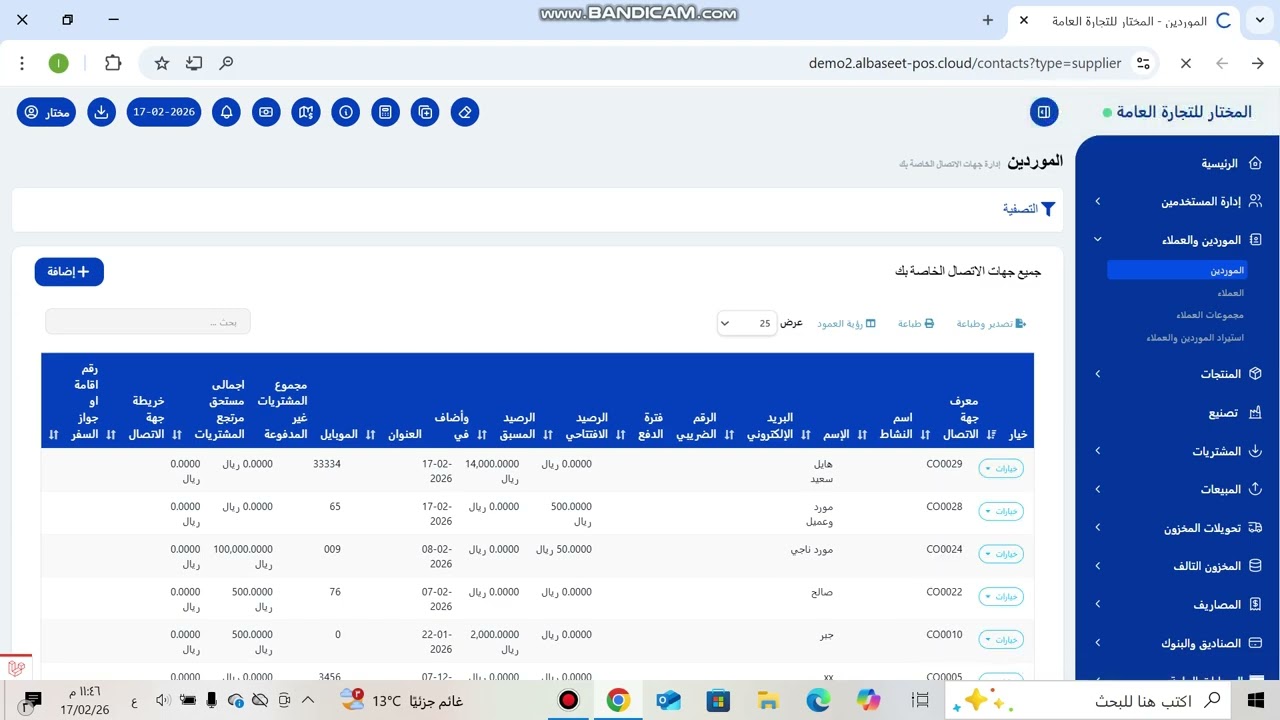Expand تحويلات المخزون sidebar menu
The width and height of the screenshot is (1280, 720).
[1178, 528]
